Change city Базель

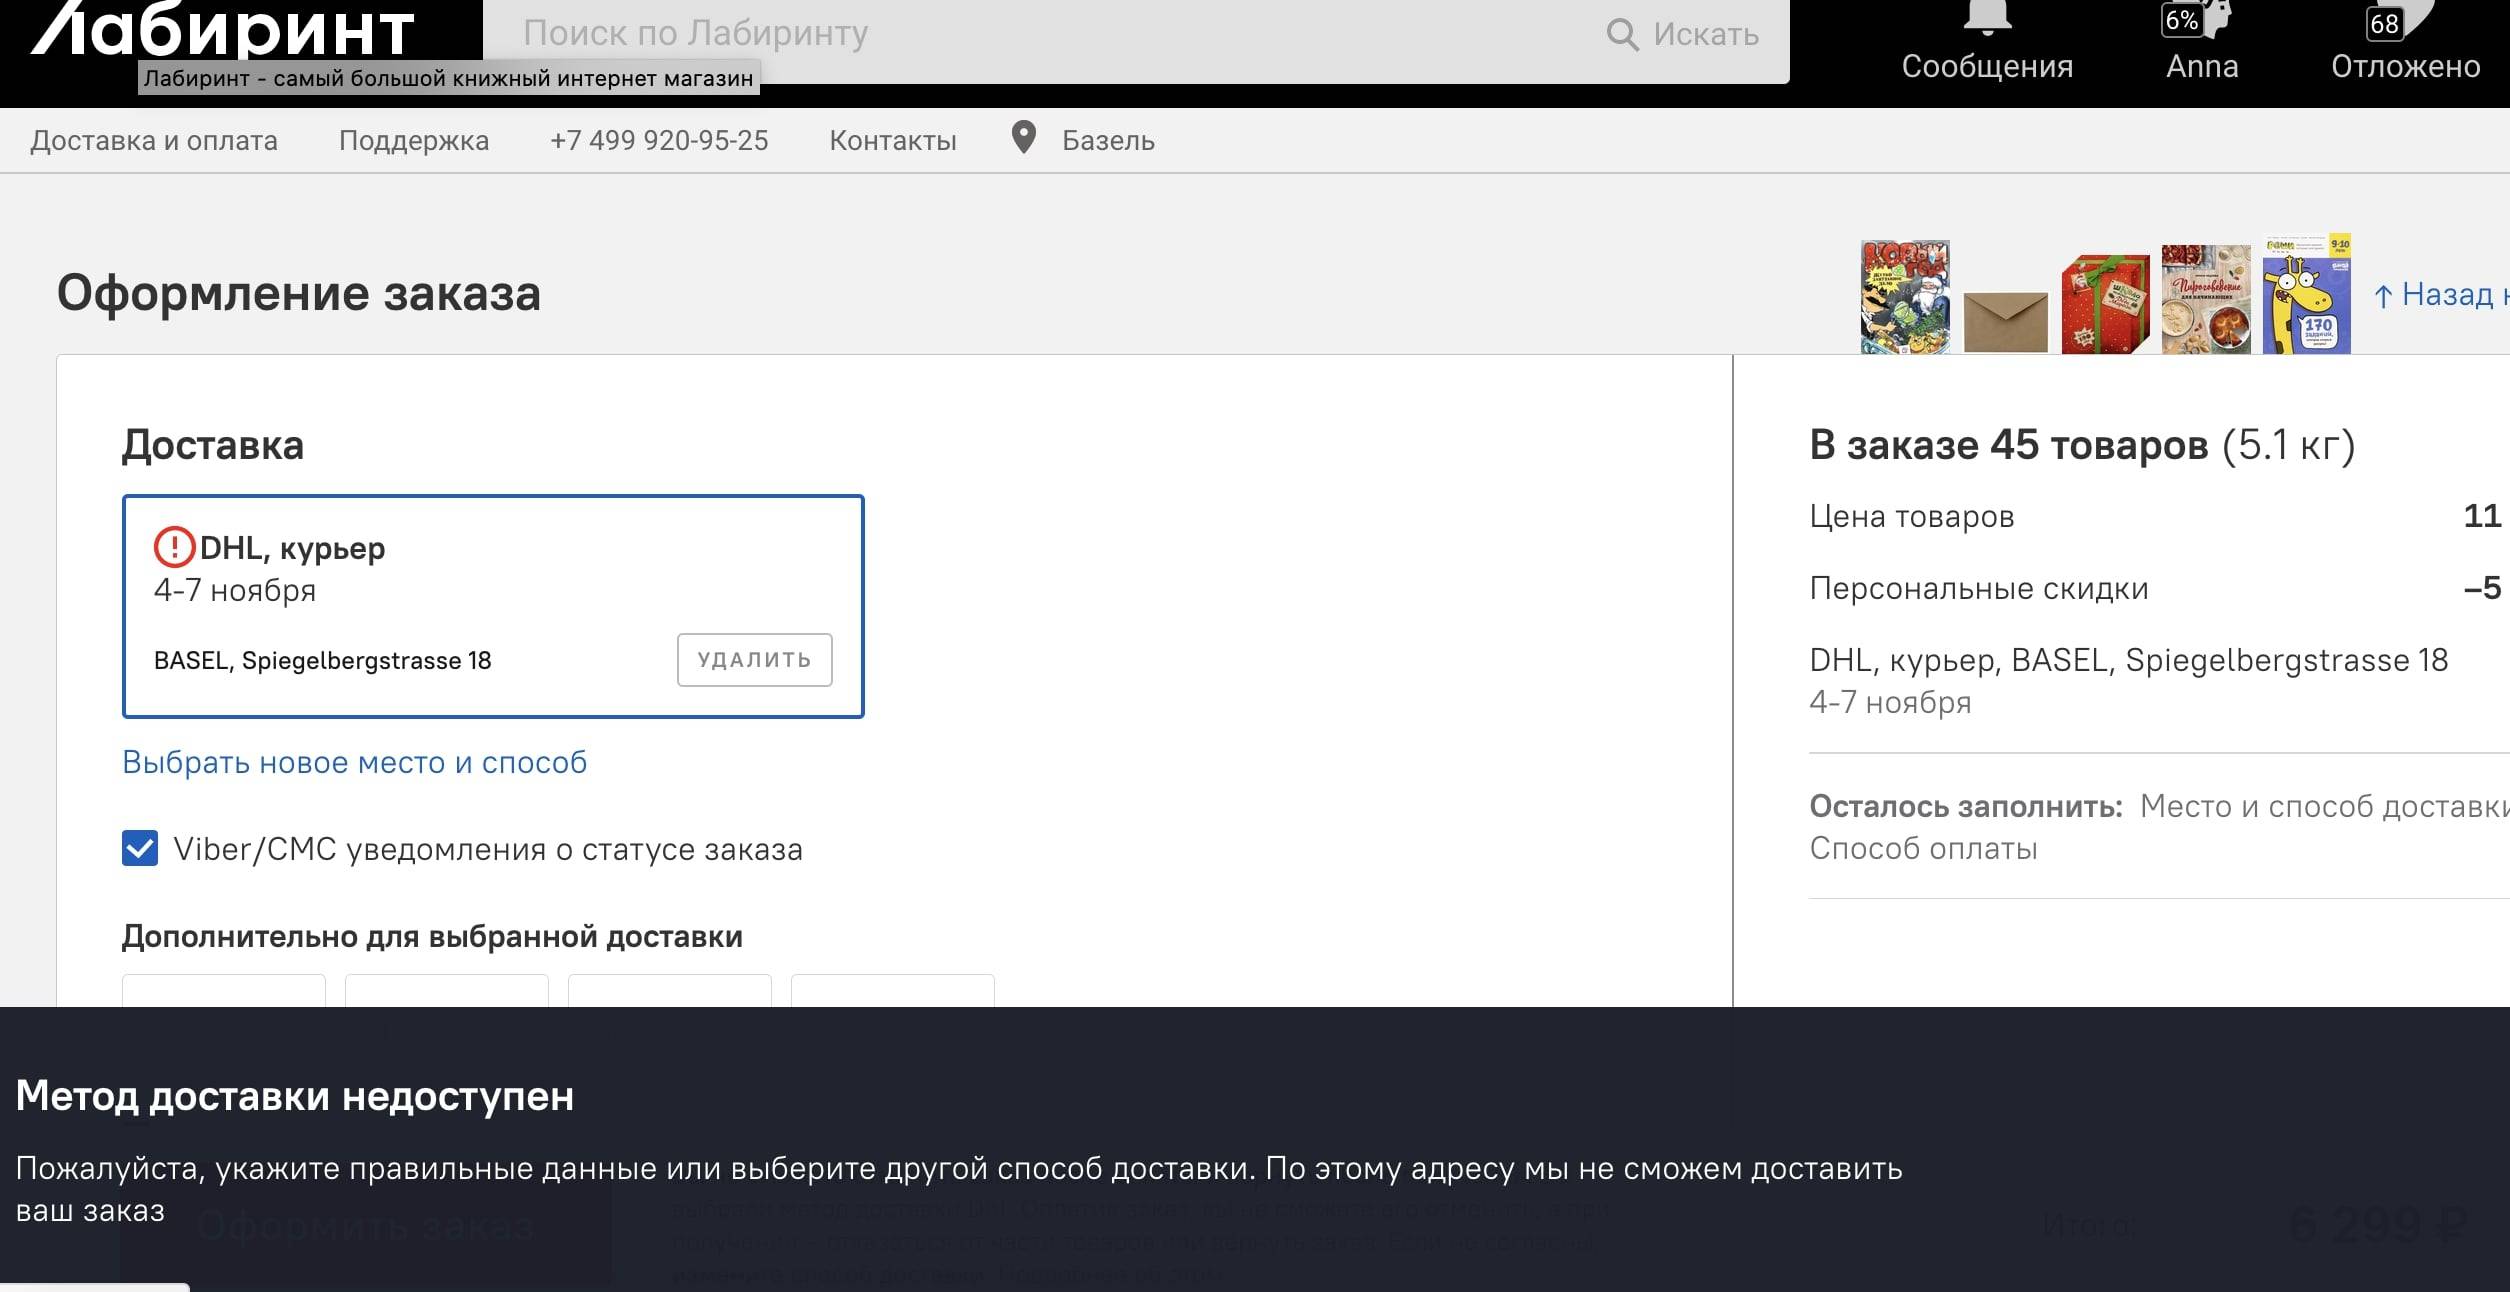[x=1108, y=141]
